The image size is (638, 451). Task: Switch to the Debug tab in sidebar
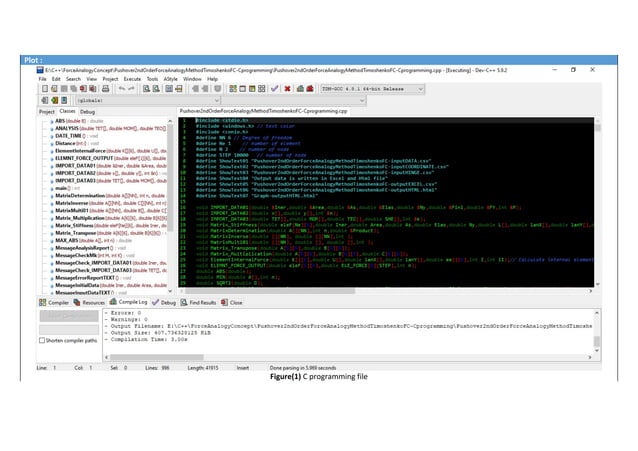coord(88,112)
